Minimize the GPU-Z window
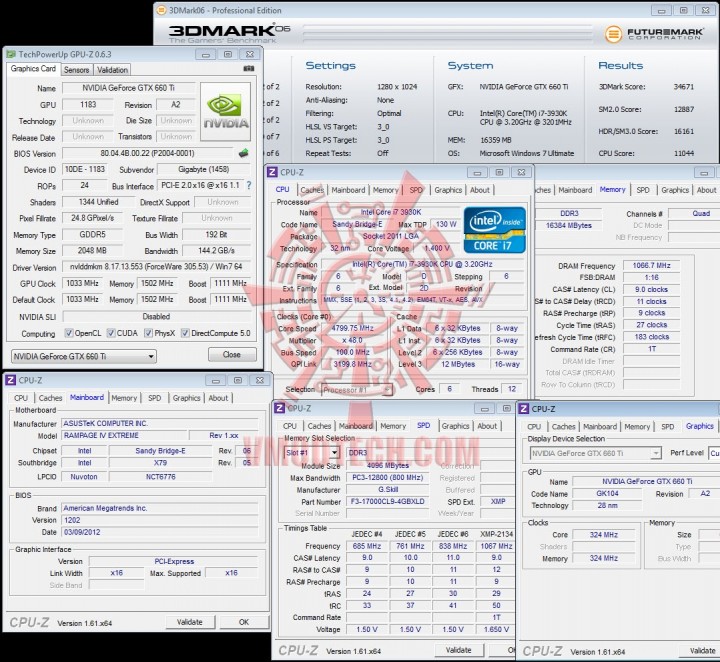The image size is (720, 662). tap(206, 55)
